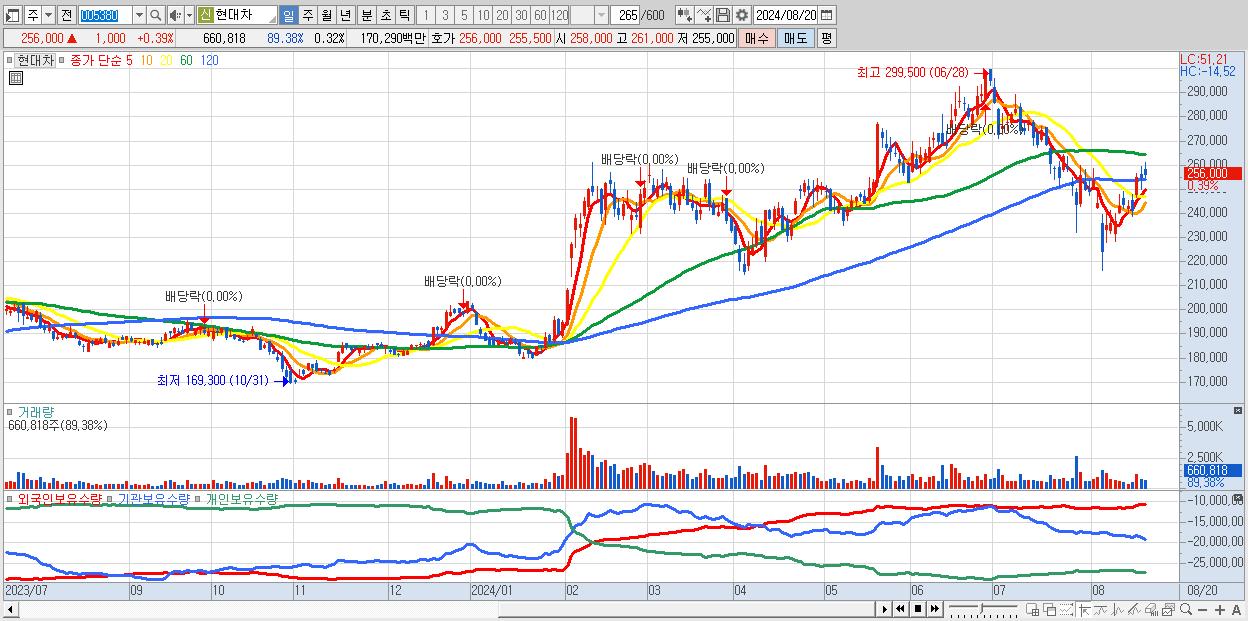Click the 전 market selector button

click(x=66, y=15)
